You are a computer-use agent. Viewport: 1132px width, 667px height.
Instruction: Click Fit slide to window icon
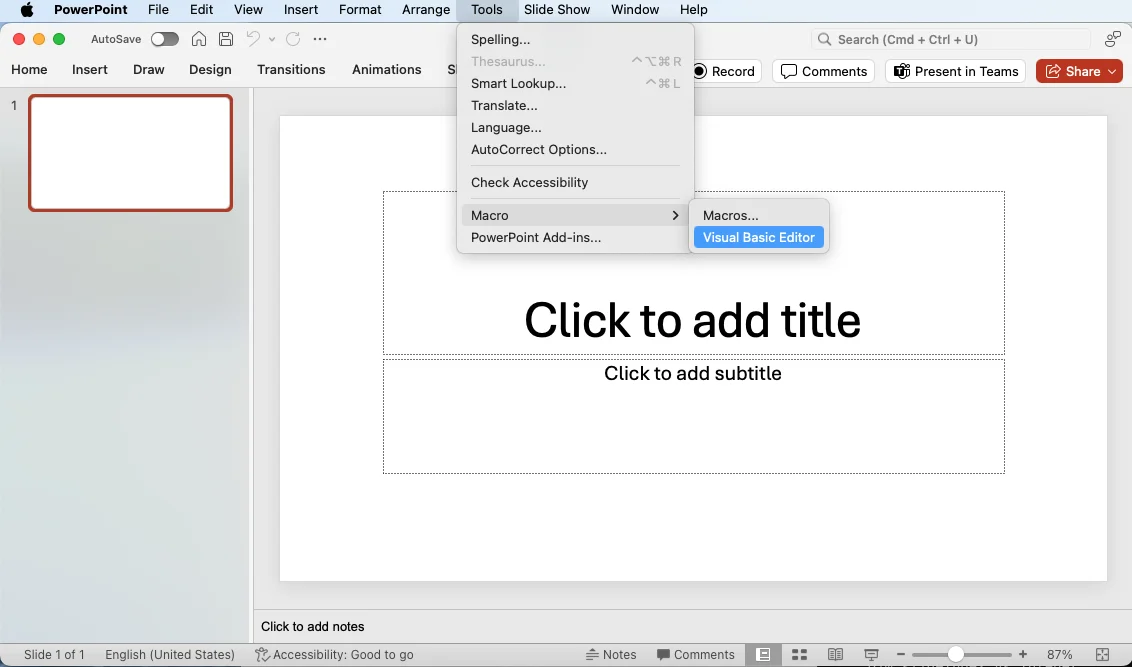[x=1102, y=655]
